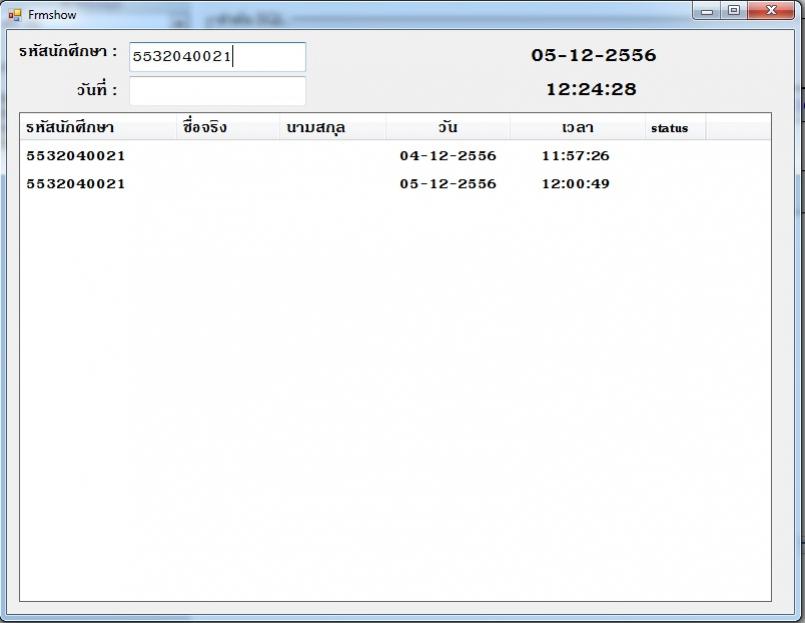This screenshot has height=623, width=805.
Task: Click the Frmshow window title icon
Action: (15, 15)
